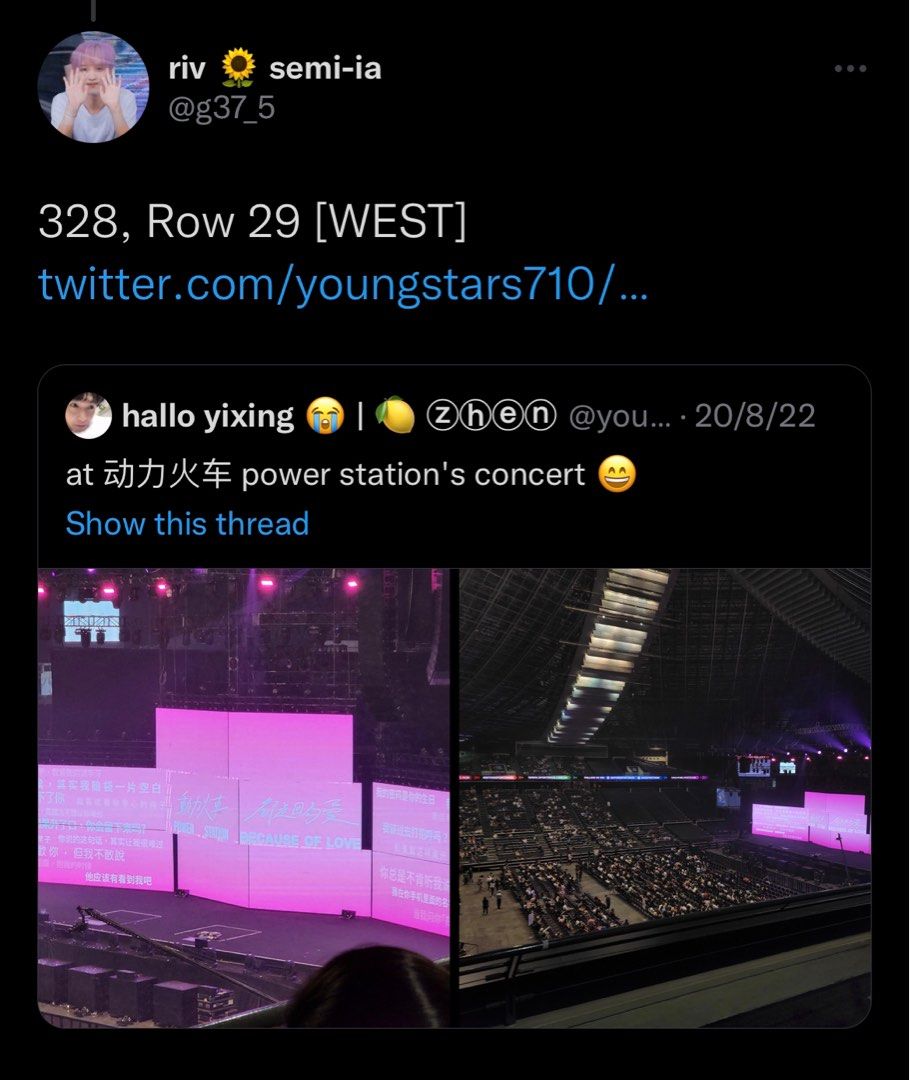The width and height of the screenshot is (910, 1080).
Task: Click the lemon emoji in quoted name
Action: point(394,416)
